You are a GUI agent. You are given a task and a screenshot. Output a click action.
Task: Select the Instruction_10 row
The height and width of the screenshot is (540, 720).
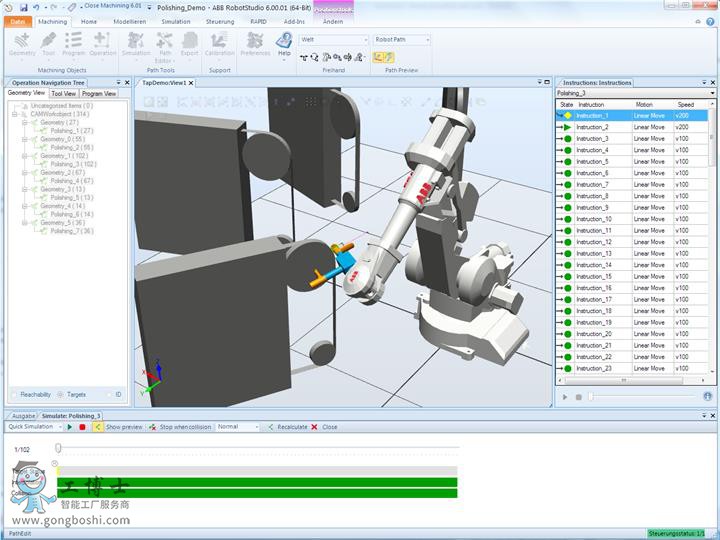pos(632,219)
